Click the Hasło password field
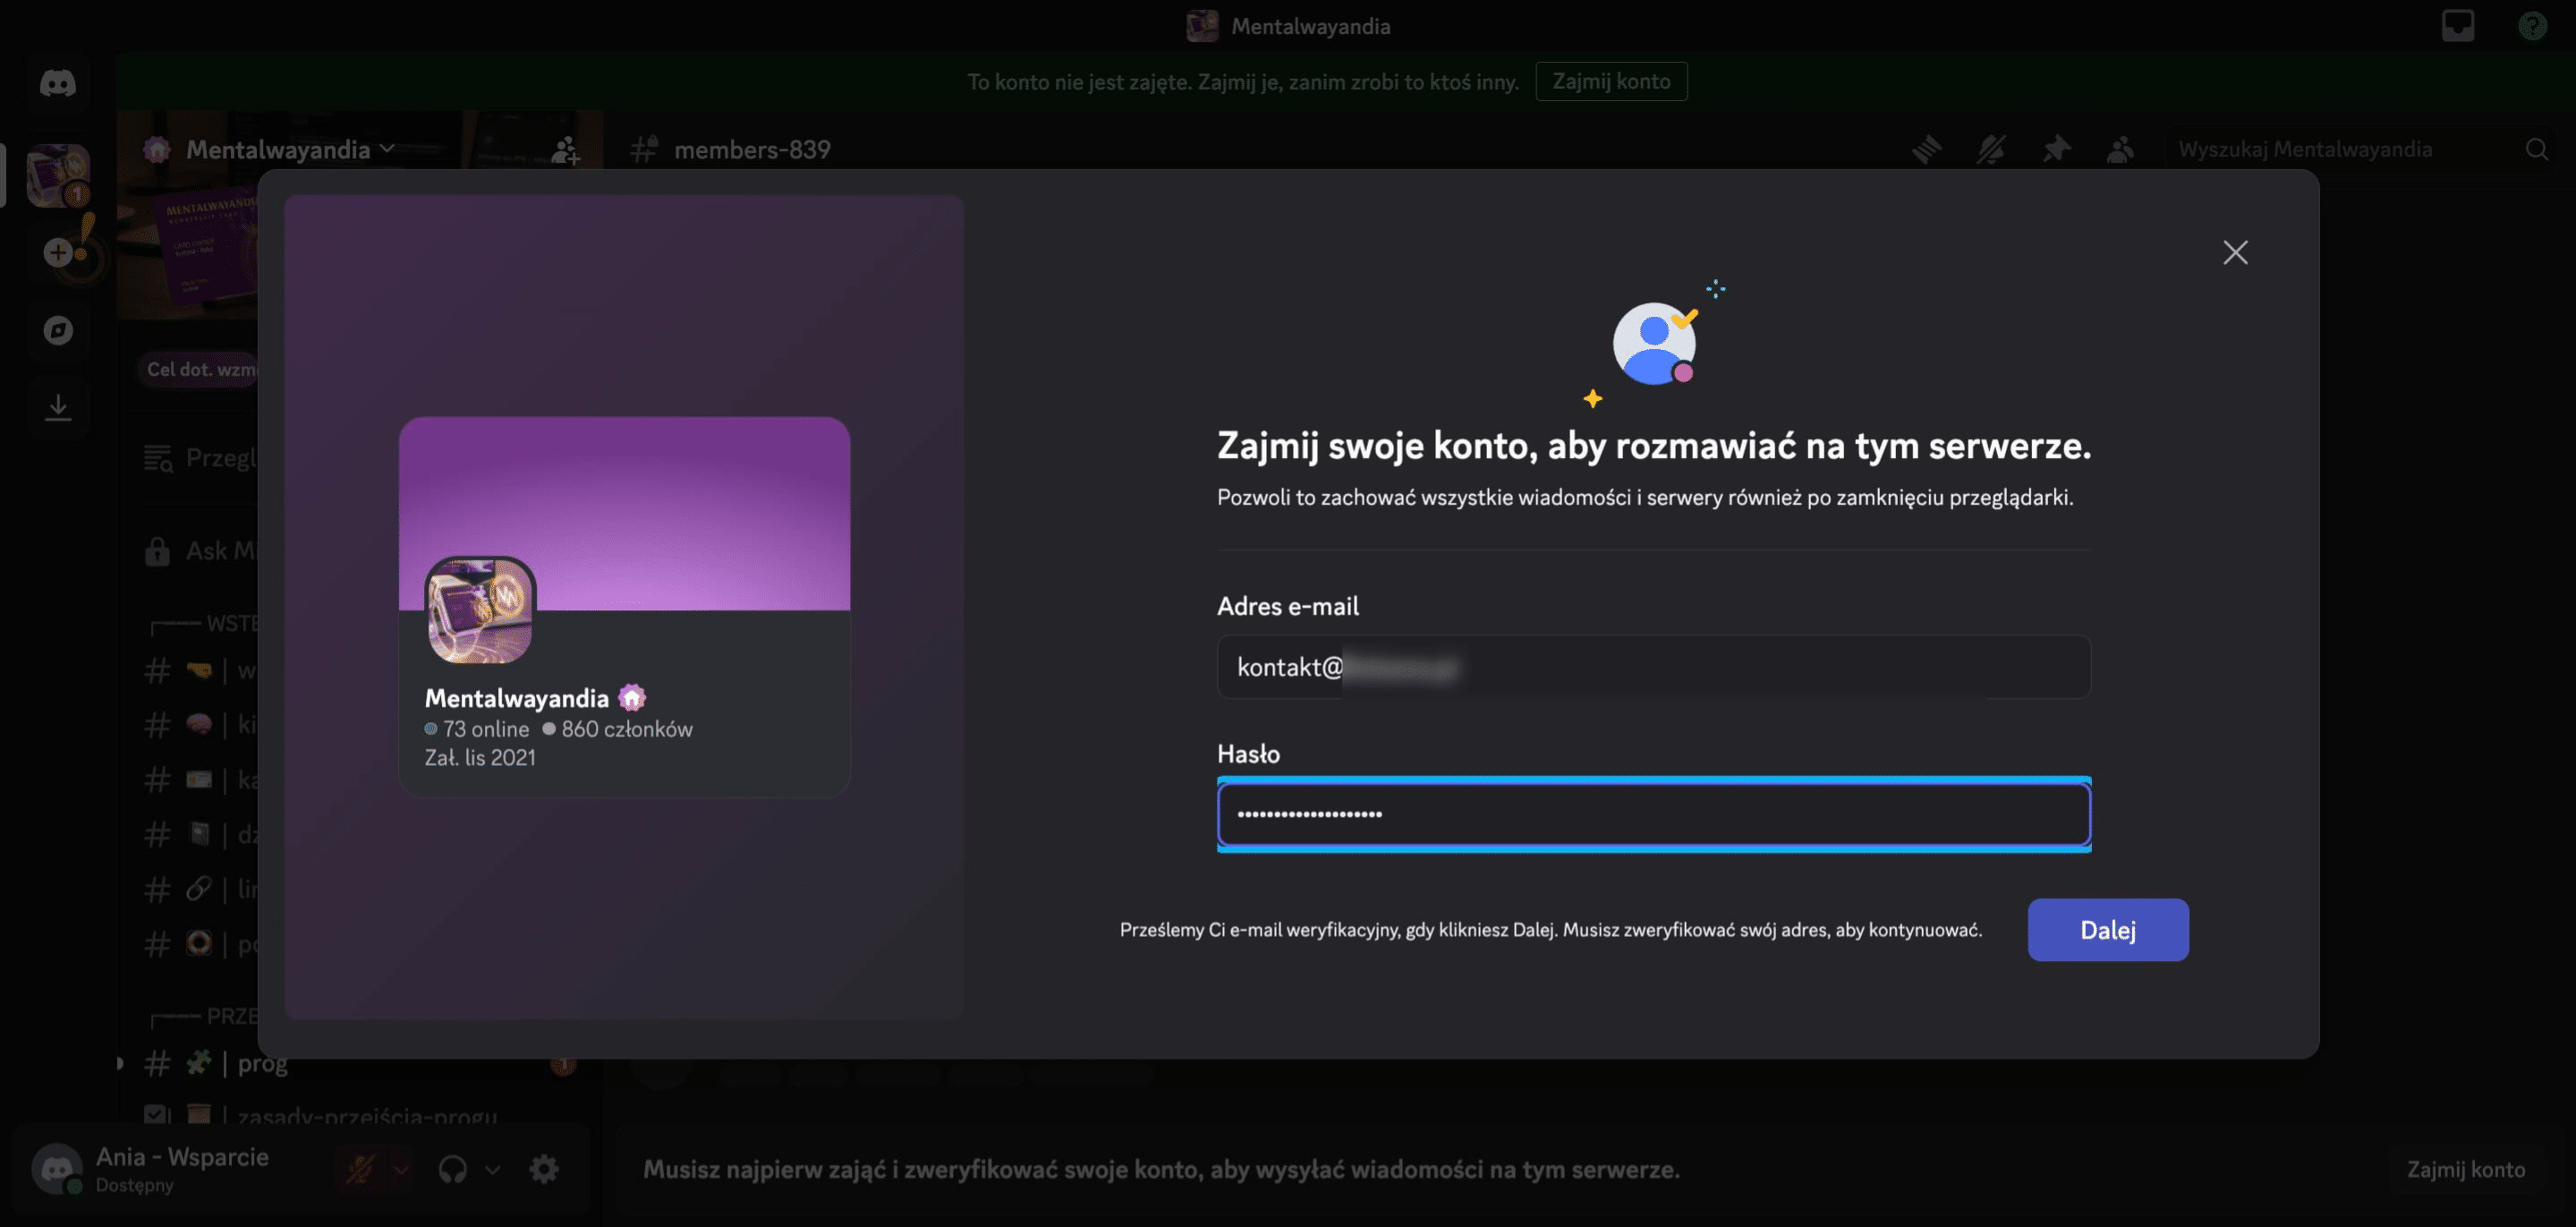2576x1227 pixels. [1653, 814]
